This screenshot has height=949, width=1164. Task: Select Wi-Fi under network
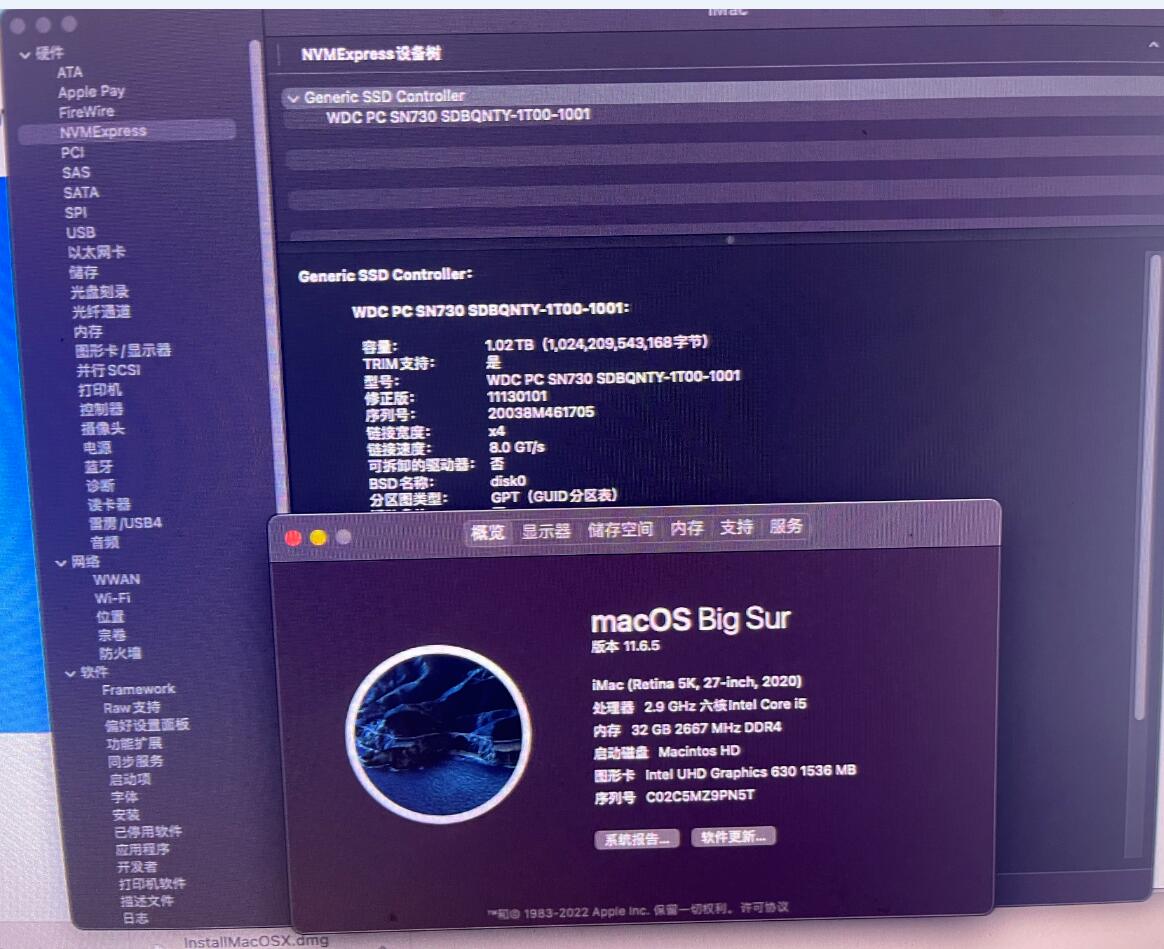[x=112, y=599]
